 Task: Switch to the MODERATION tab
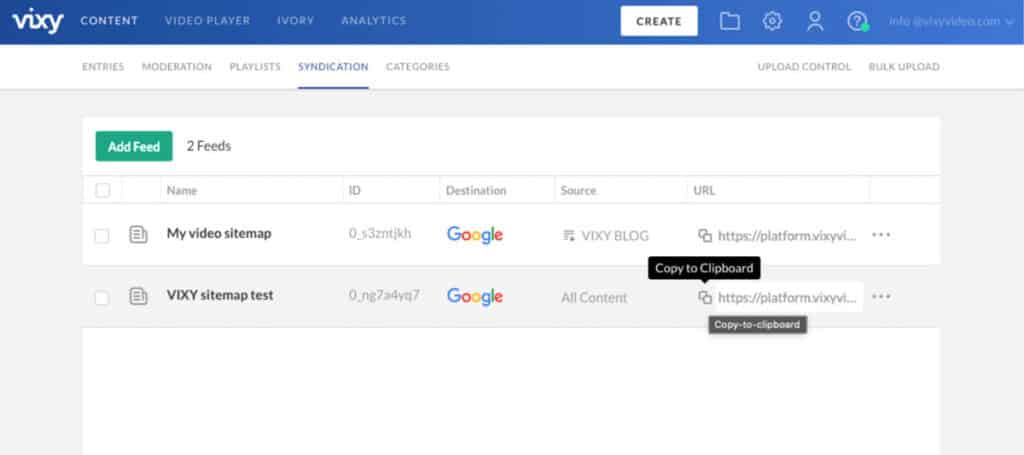click(176, 67)
